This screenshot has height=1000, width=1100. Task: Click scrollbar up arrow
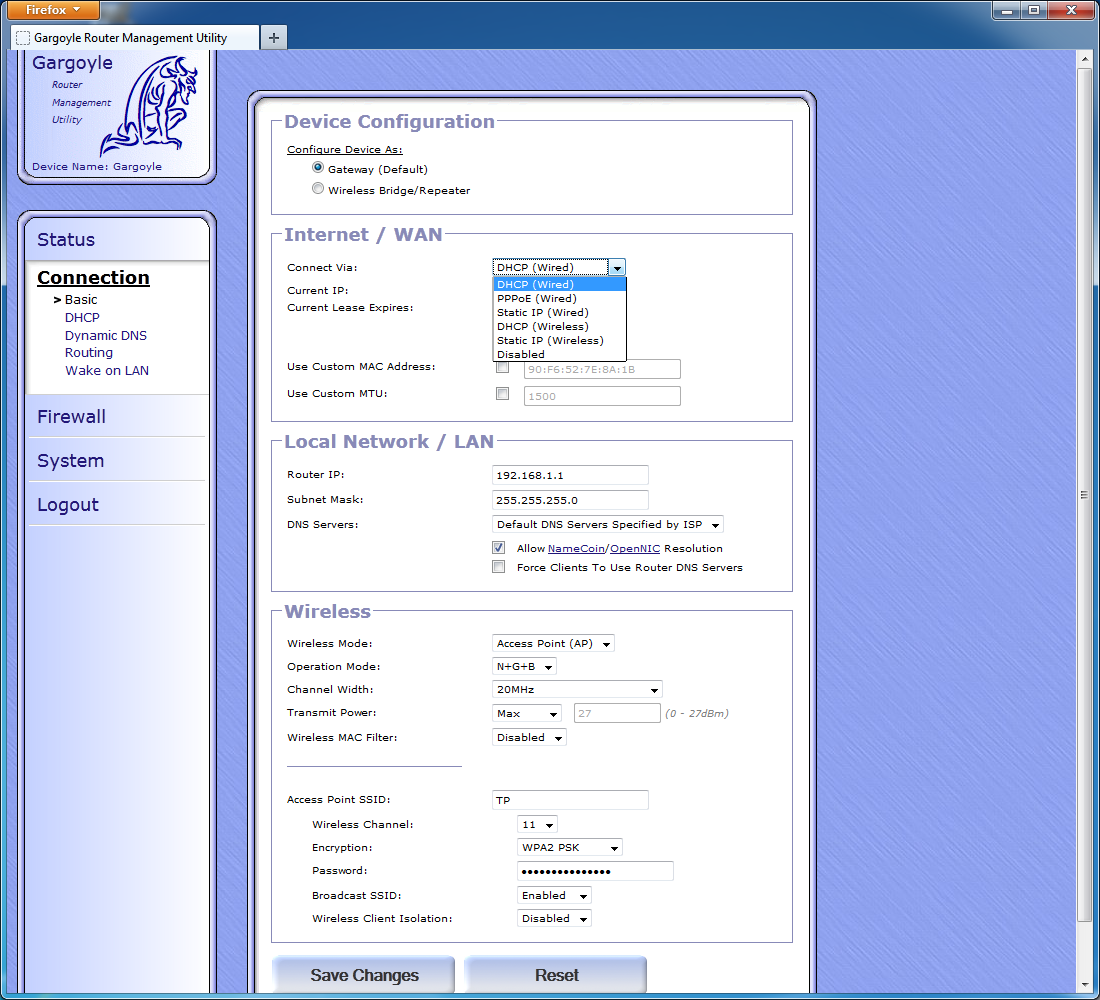tap(1084, 59)
